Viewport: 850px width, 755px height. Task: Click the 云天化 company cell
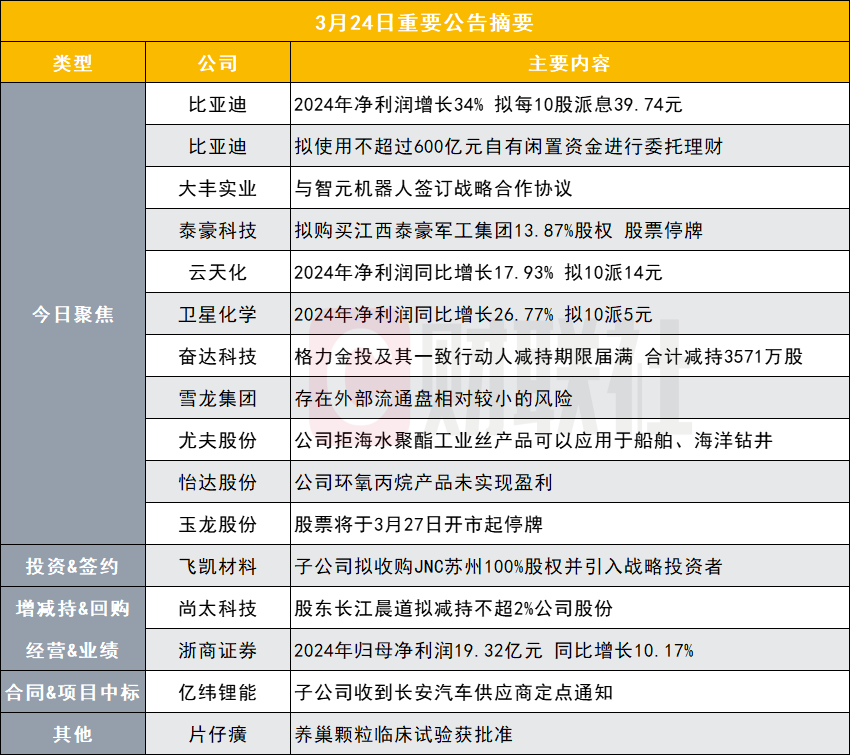[218, 273]
